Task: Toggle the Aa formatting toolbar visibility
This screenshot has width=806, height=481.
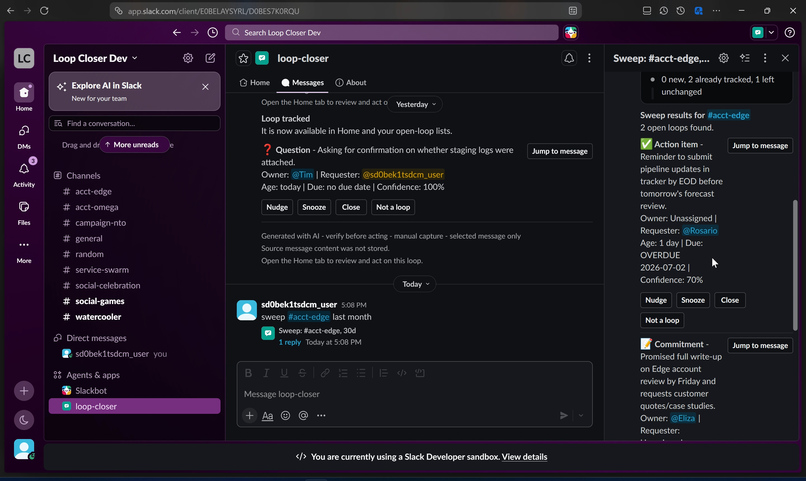Action: pyautogui.click(x=267, y=415)
